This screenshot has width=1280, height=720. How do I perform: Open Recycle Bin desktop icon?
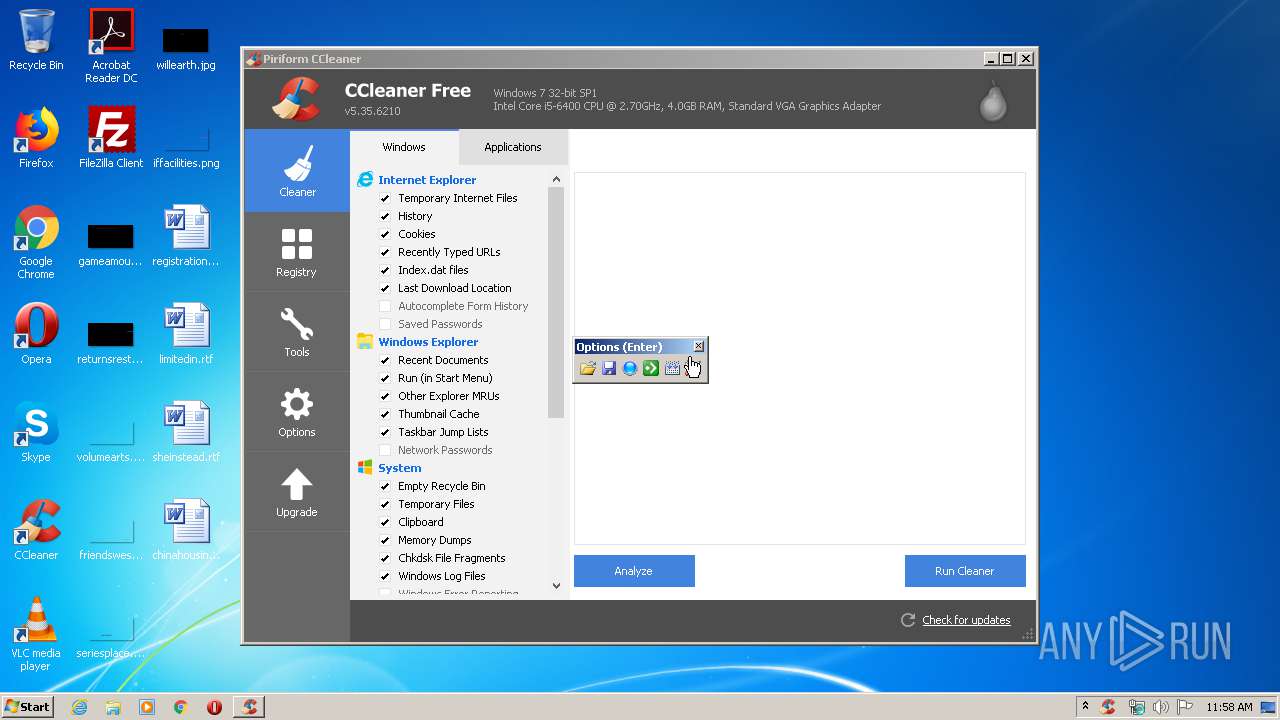[36, 41]
